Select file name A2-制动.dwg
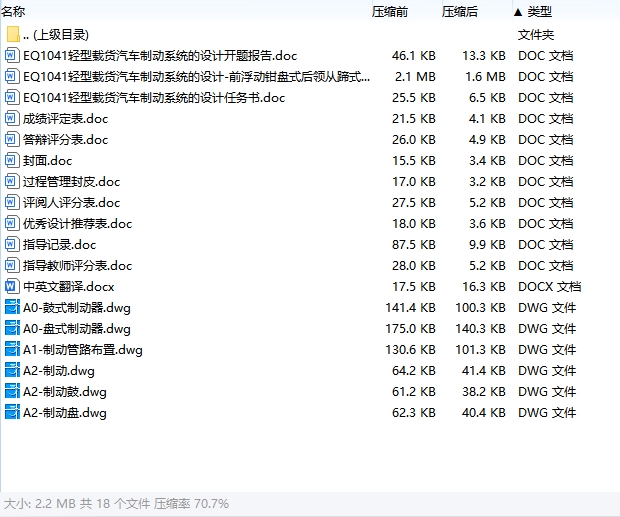The image size is (620, 517). (x=59, y=371)
